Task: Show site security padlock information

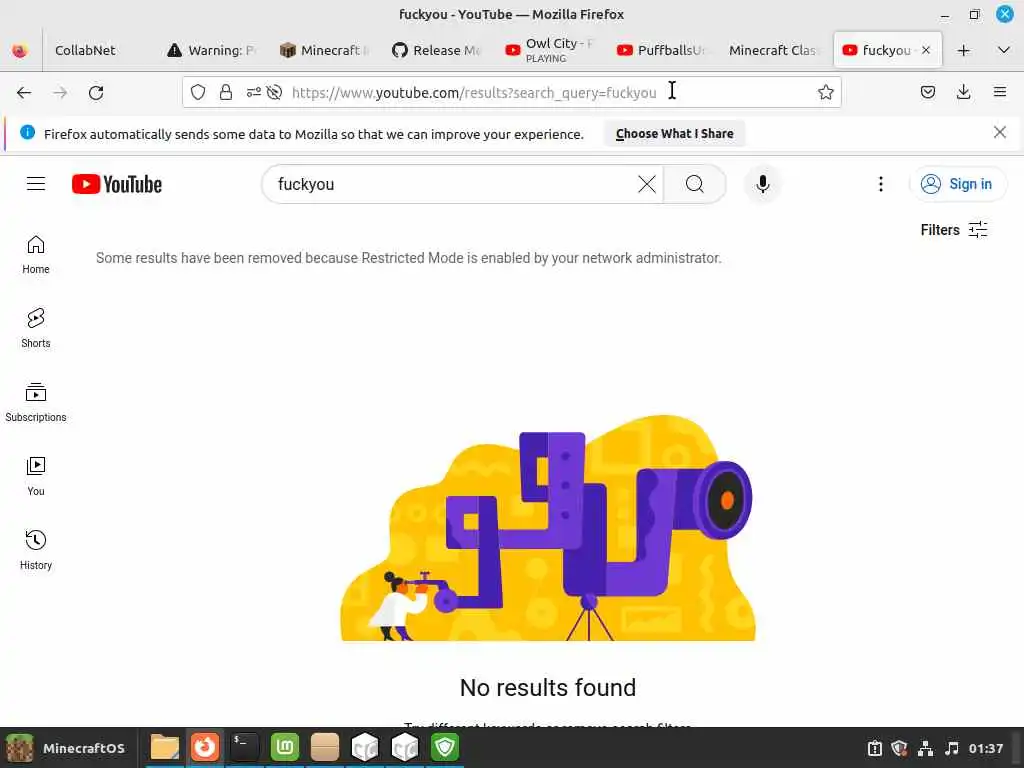Action: (226, 92)
